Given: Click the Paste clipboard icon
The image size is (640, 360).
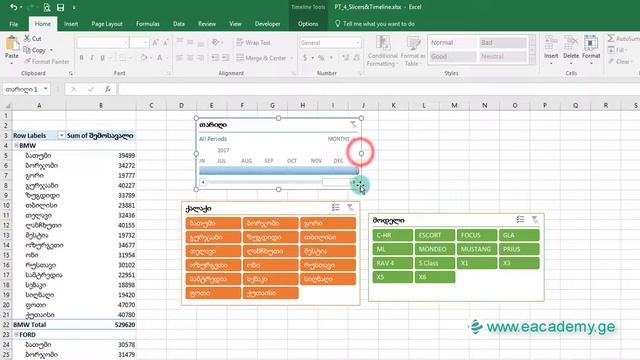Looking at the screenshot, I should click(x=12, y=43).
